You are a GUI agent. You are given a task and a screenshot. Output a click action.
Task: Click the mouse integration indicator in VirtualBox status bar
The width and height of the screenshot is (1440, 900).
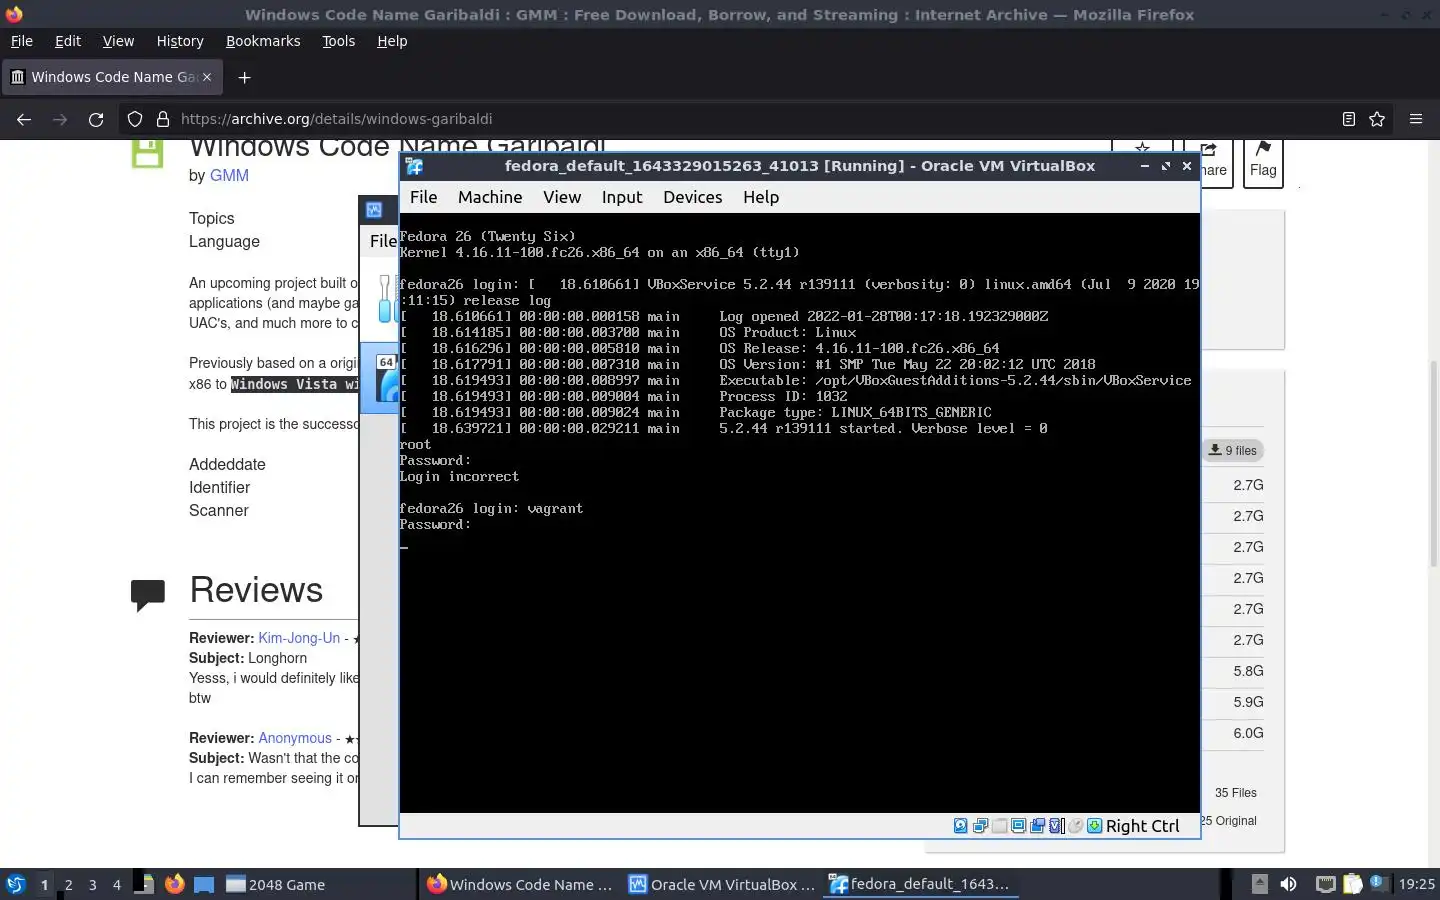(1076, 826)
